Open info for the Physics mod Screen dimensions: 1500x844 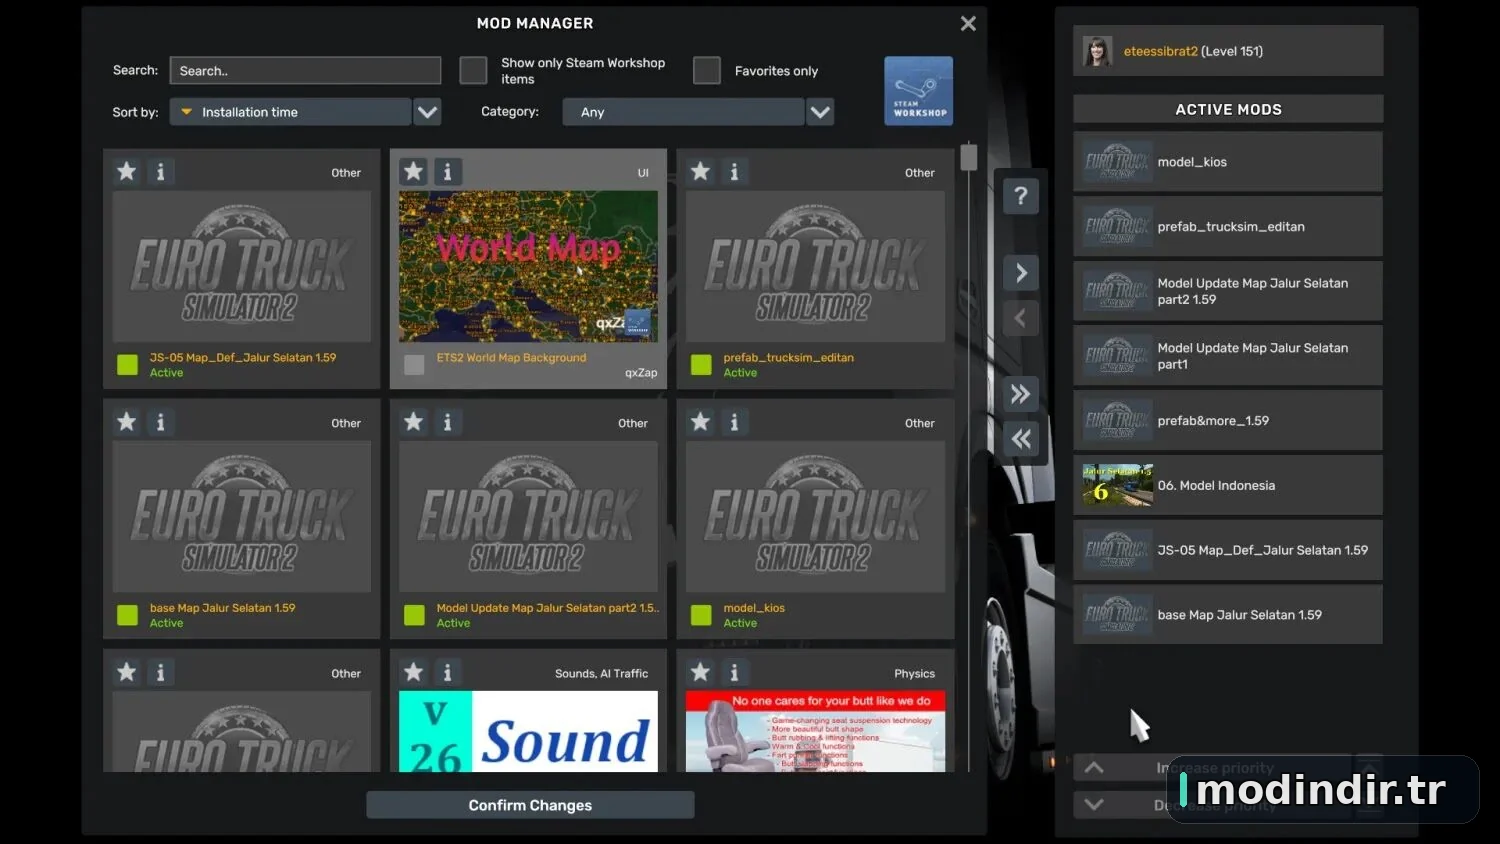734,672
